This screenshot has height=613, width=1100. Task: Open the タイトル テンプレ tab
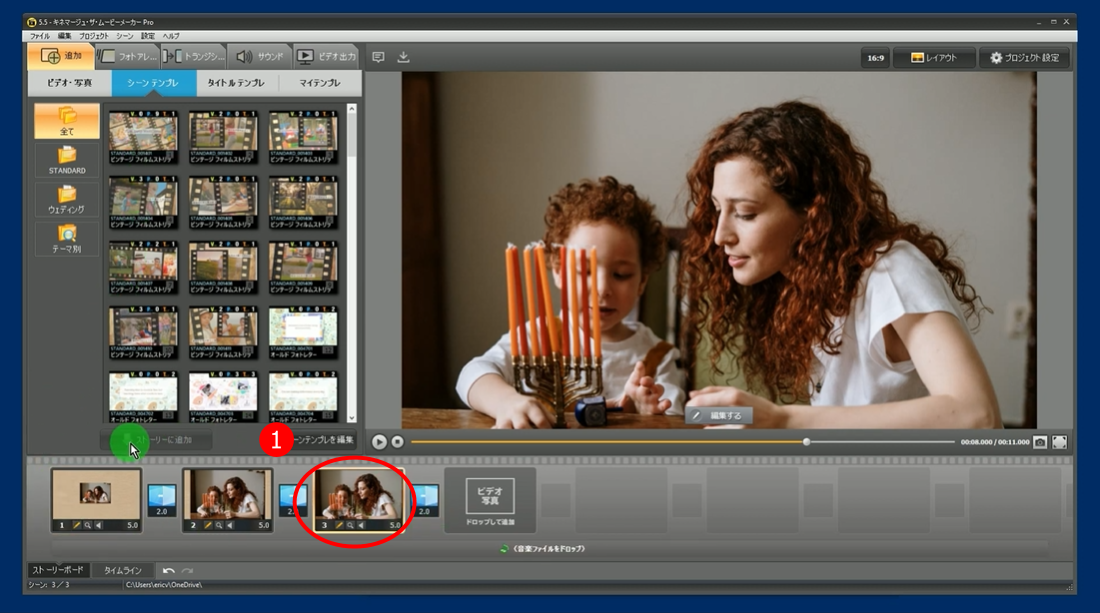(237, 83)
